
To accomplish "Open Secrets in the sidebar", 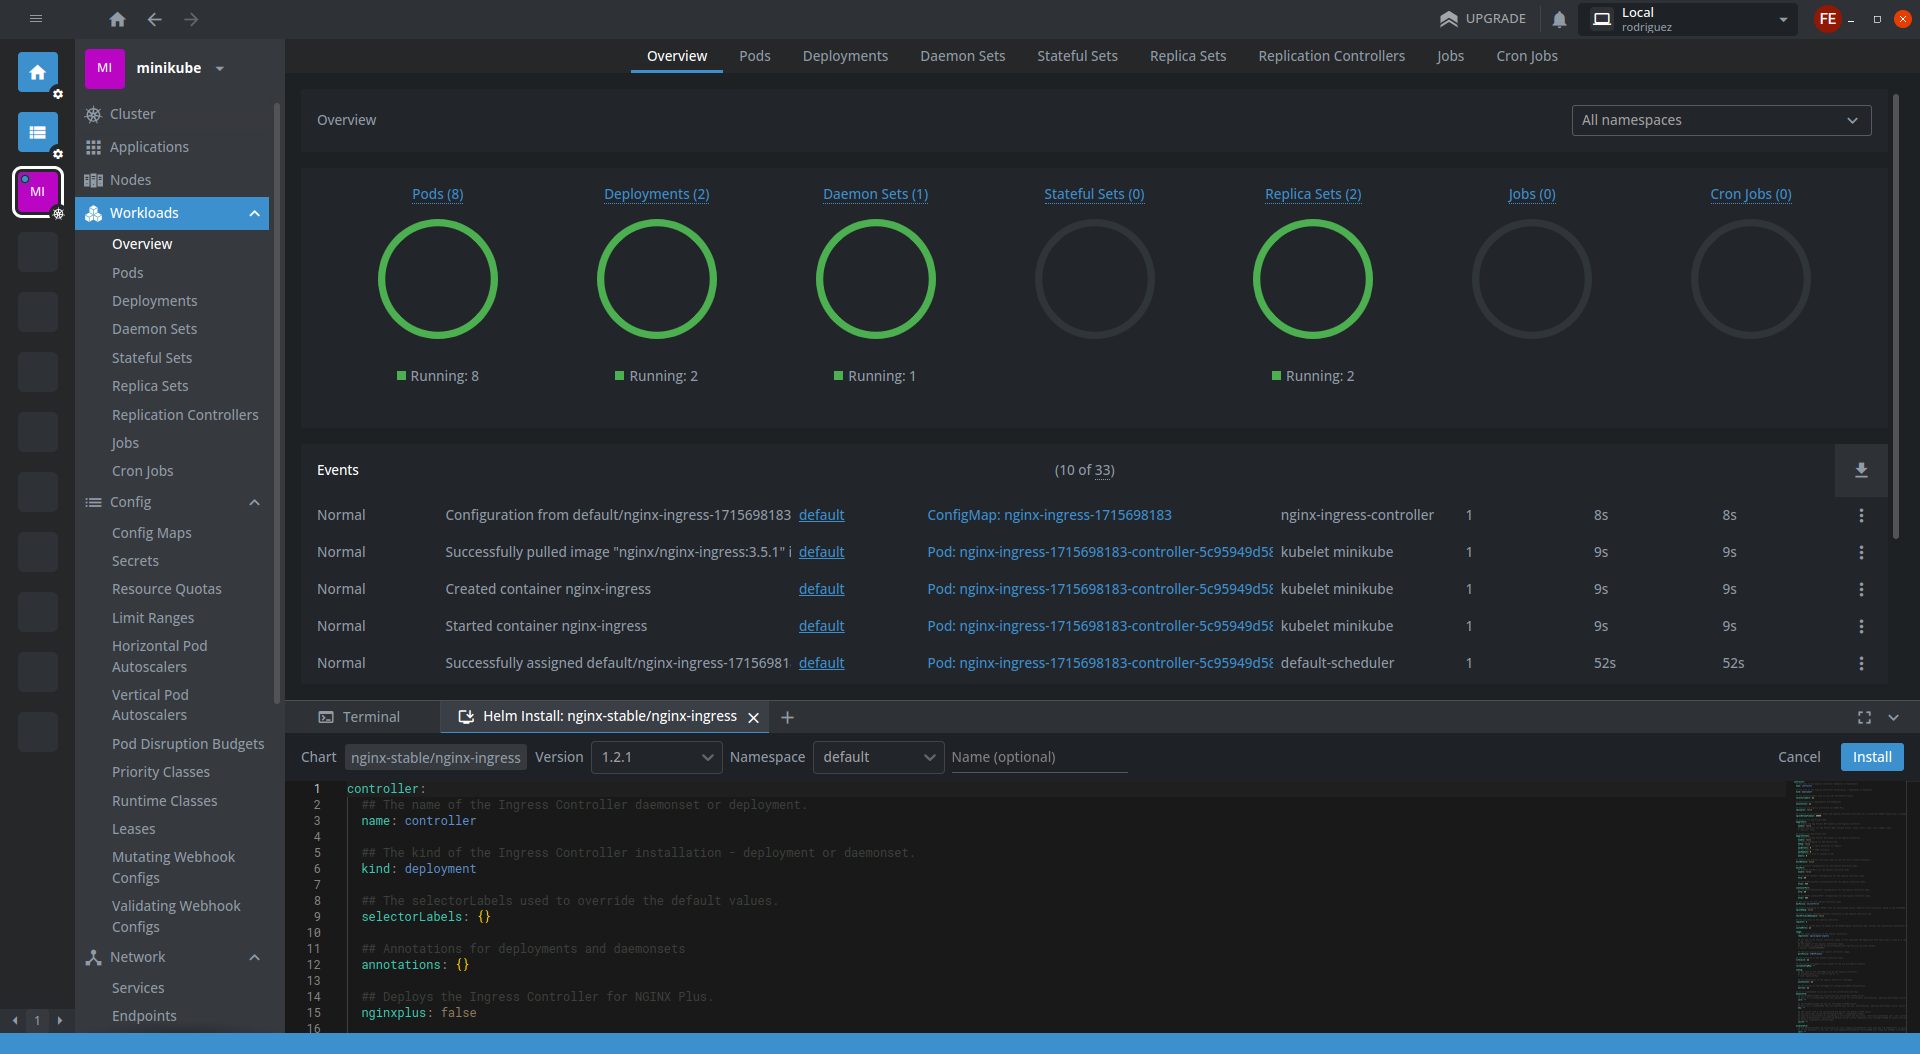I will tap(135, 561).
